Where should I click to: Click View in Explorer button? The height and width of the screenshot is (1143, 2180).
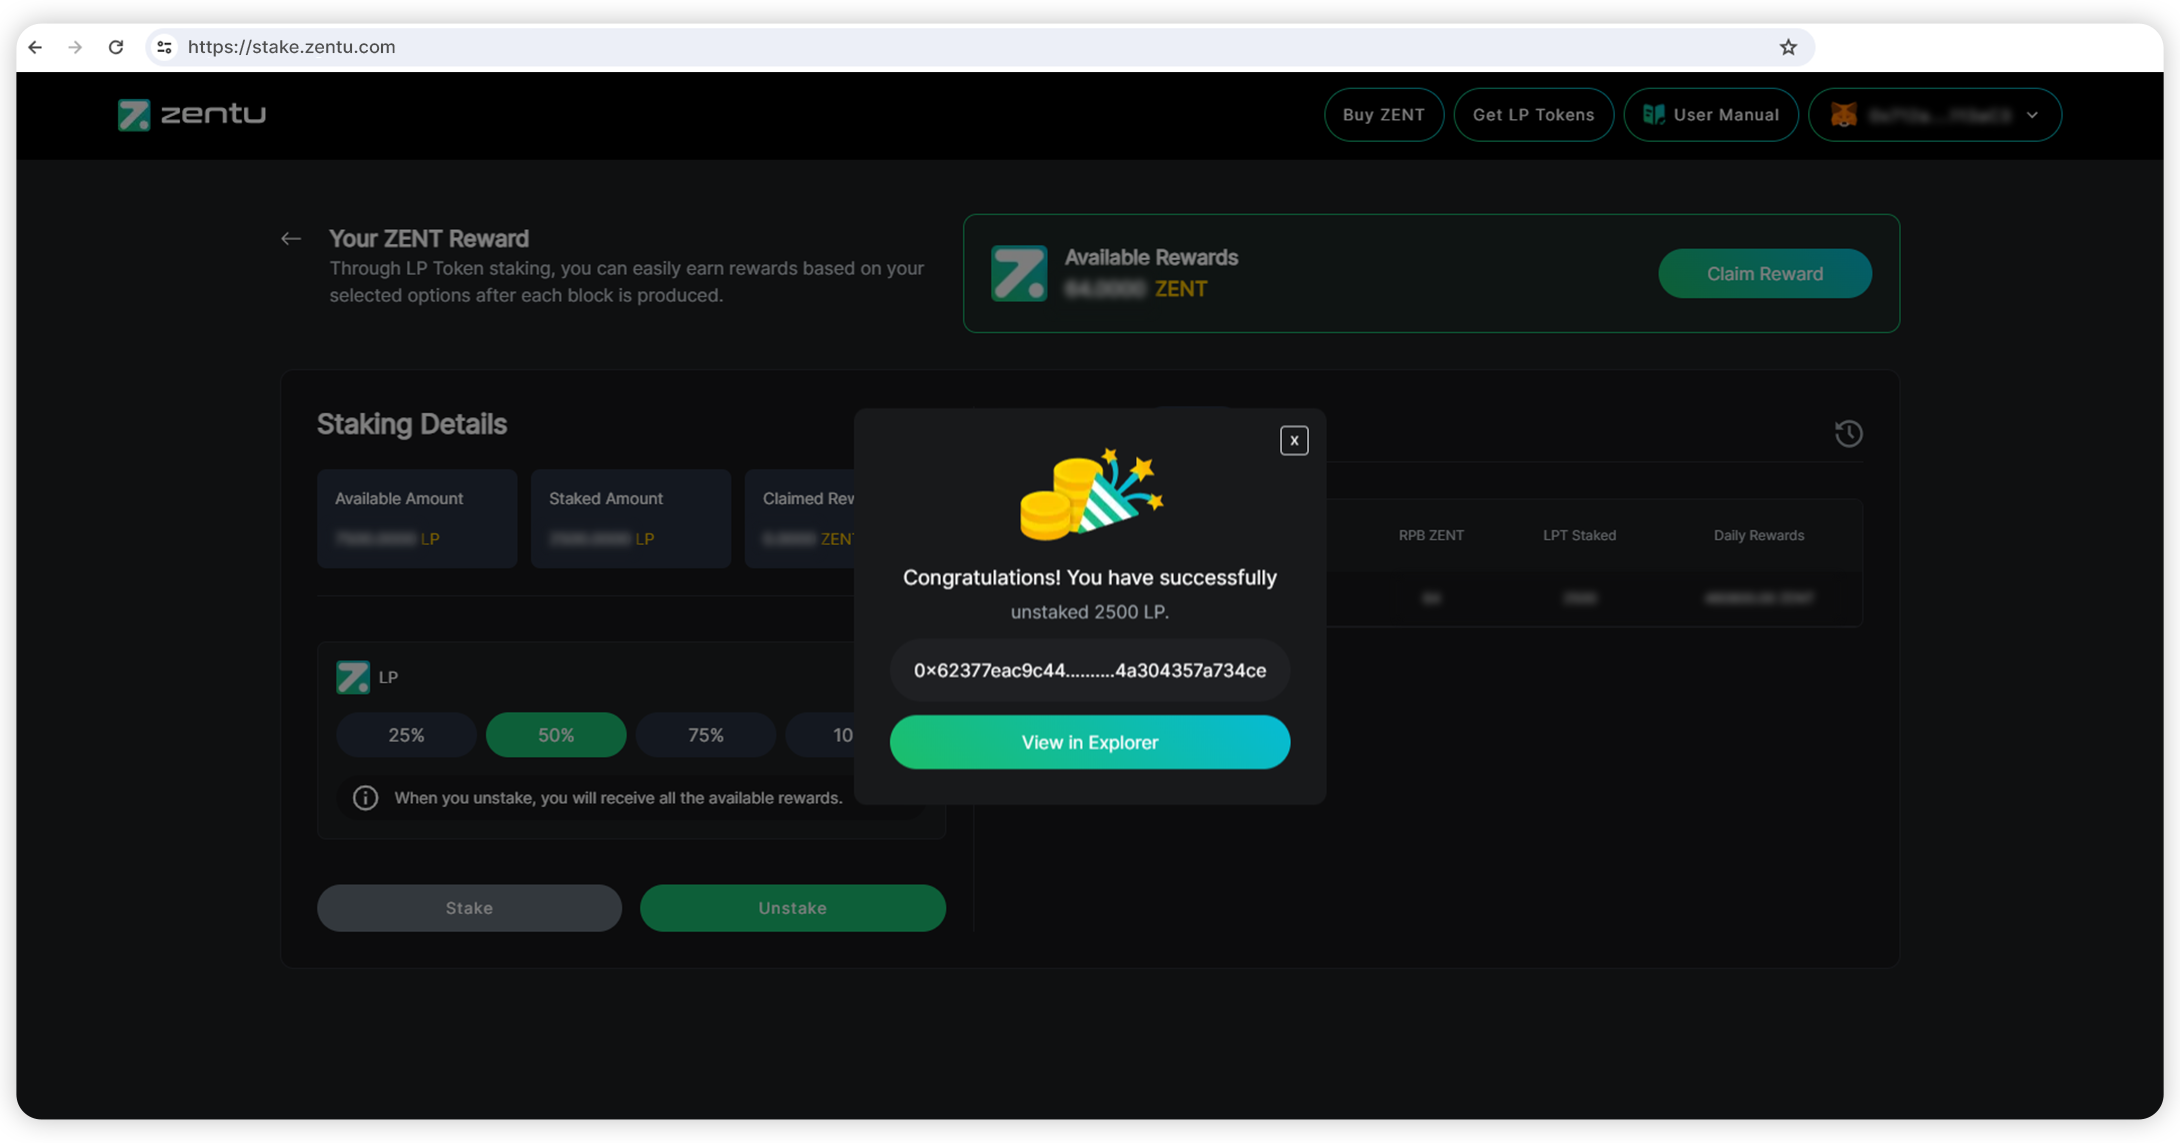[1089, 742]
